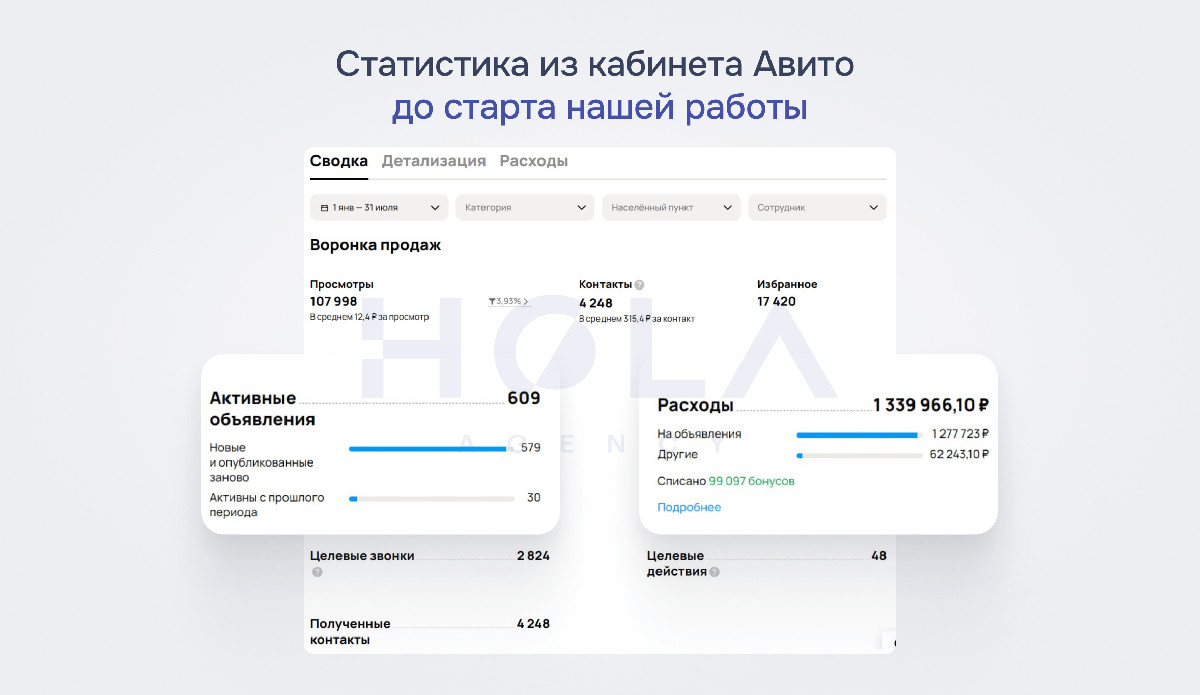The height and width of the screenshot is (695, 1200).
Task: Click the На объявления expense bar
Action: pyautogui.click(x=860, y=435)
